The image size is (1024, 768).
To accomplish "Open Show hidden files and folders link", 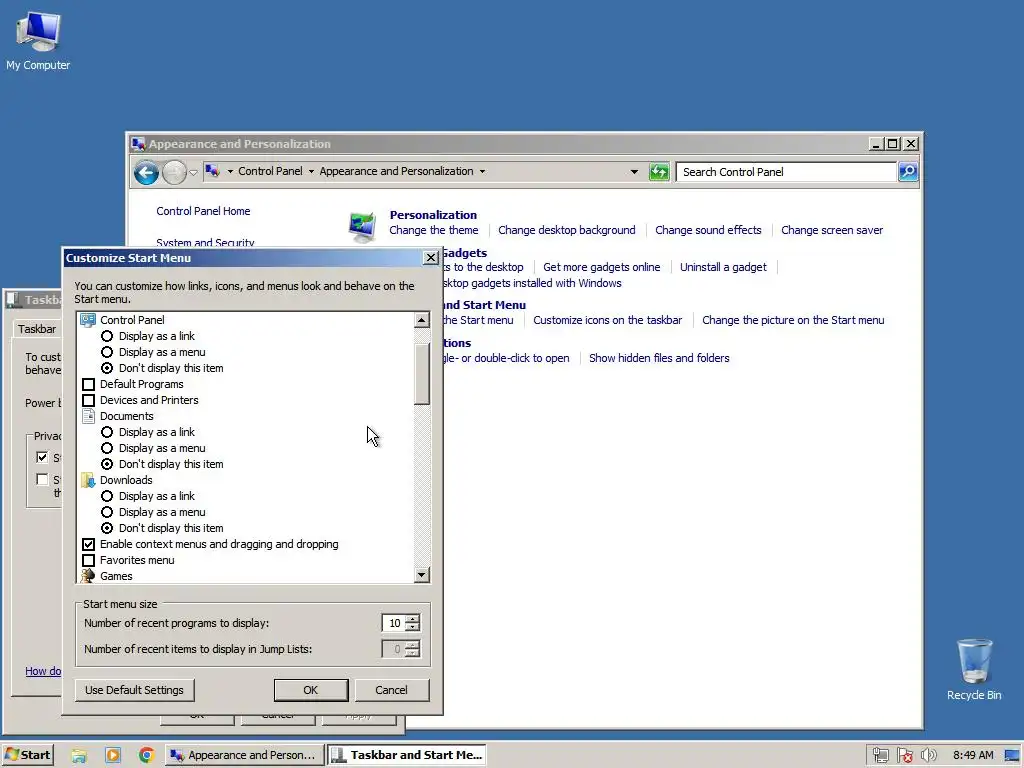I will [659, 358].
